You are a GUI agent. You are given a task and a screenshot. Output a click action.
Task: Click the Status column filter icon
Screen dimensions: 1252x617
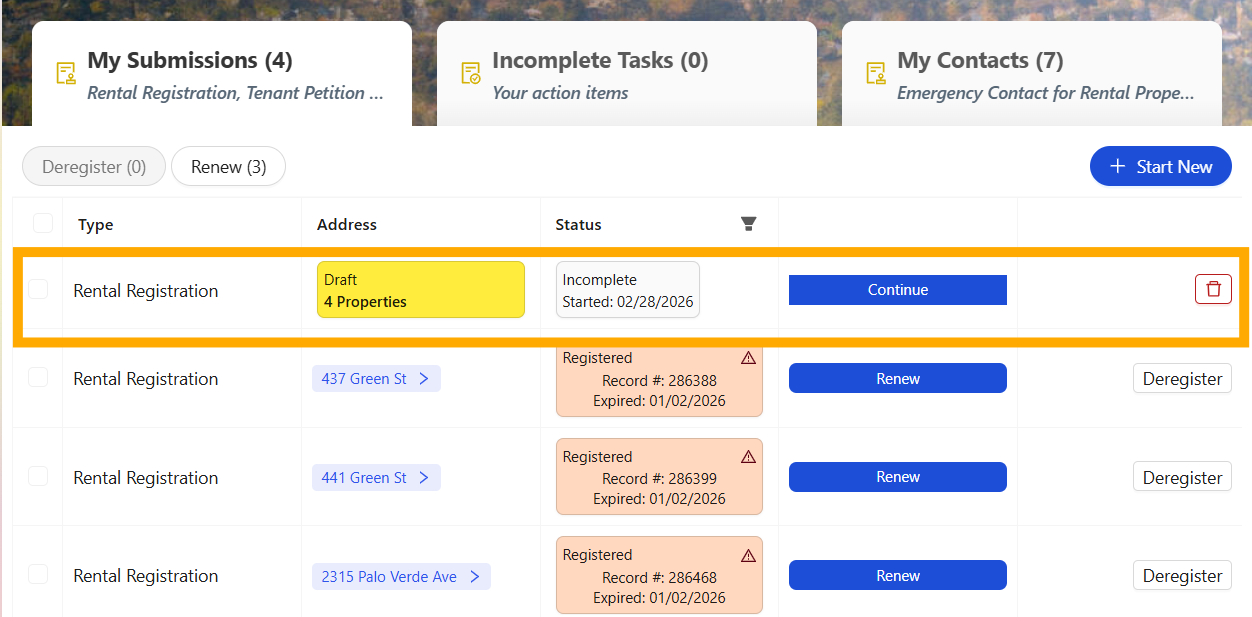748,224
